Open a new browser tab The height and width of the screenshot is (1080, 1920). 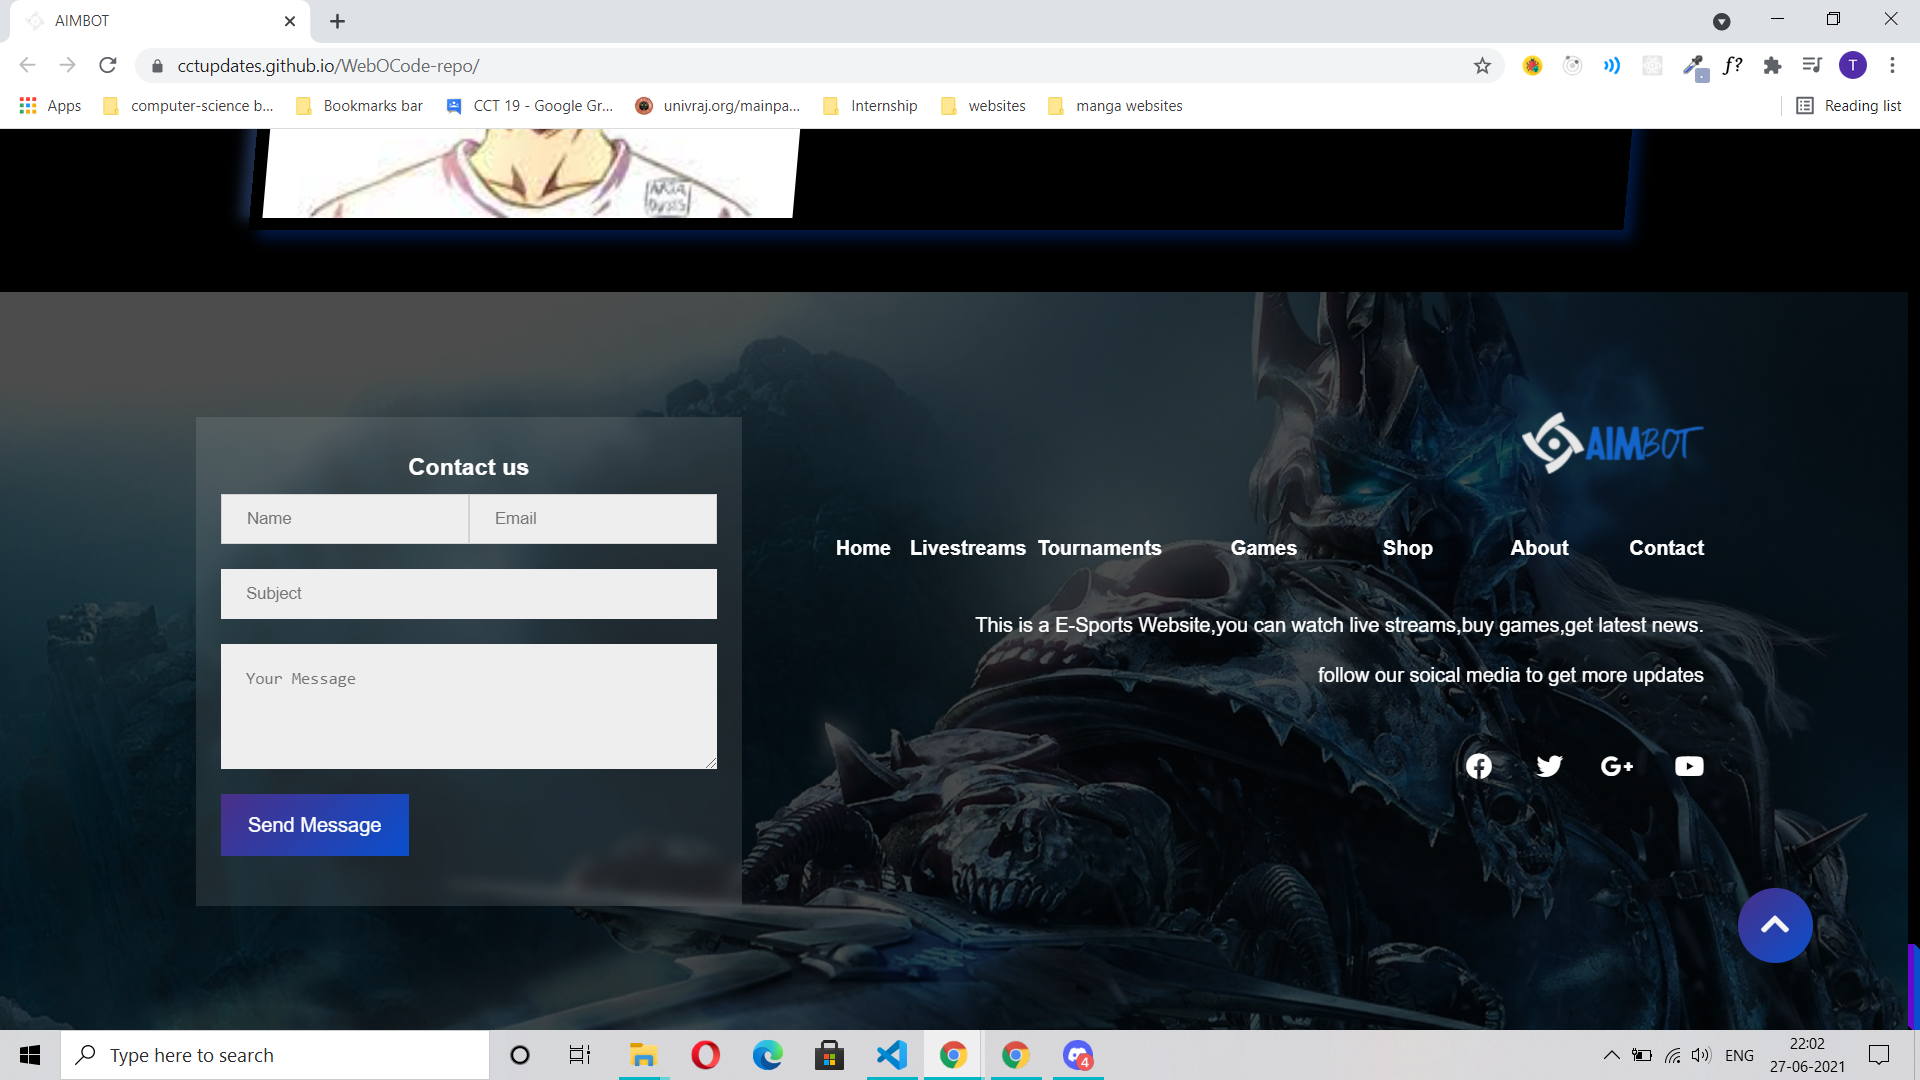coord(338,21)
